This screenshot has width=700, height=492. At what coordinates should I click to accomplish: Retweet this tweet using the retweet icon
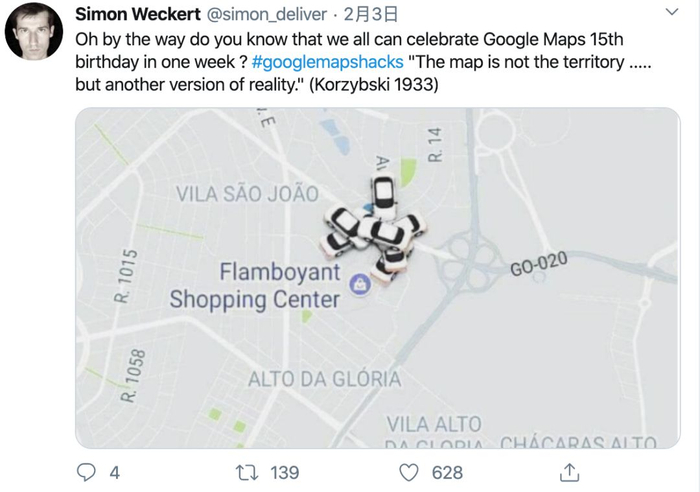tap(245, 472)
